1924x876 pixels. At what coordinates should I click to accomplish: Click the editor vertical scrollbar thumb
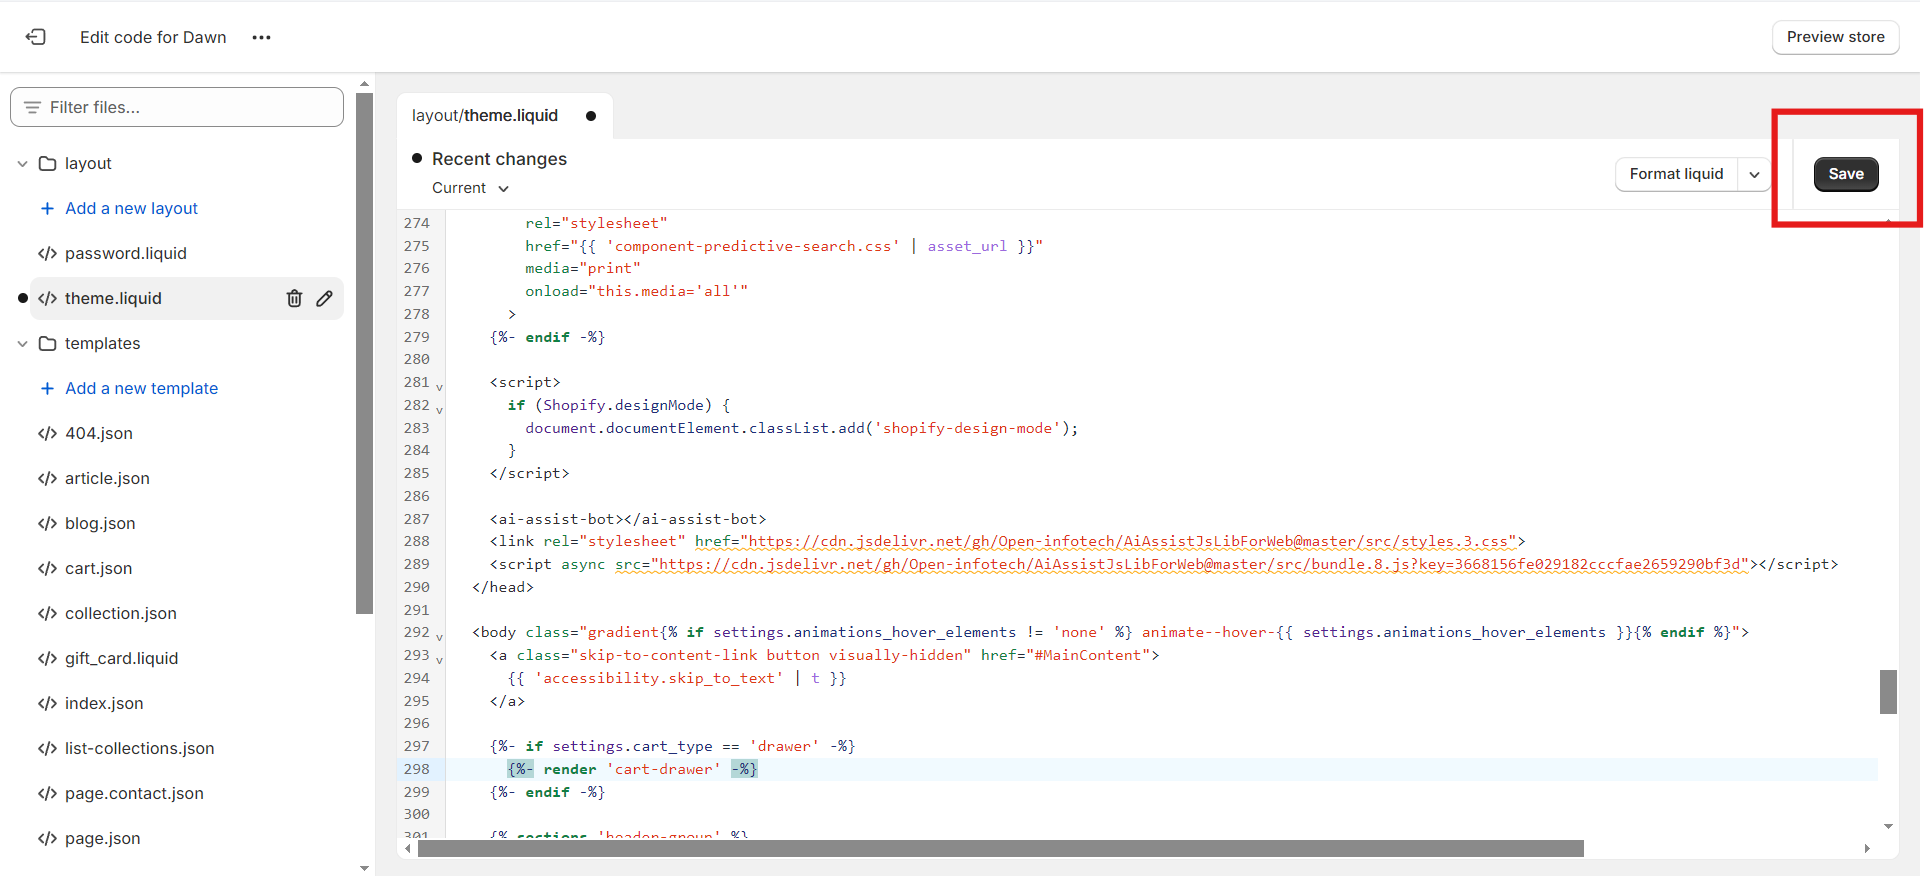coord(1888,691)
